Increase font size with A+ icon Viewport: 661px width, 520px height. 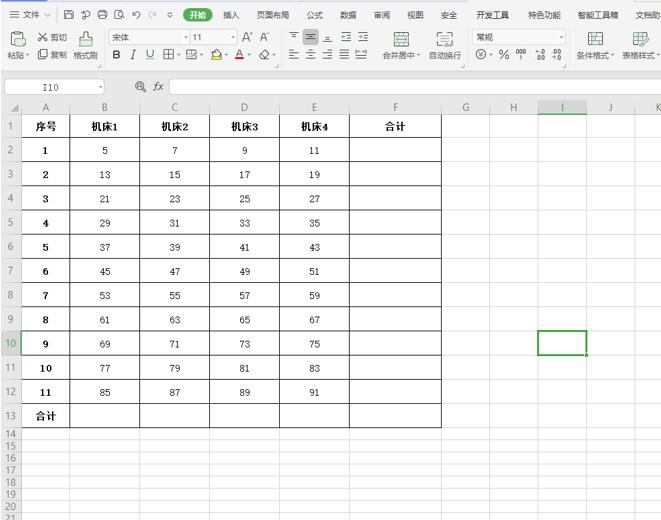(x=247, y=37)
